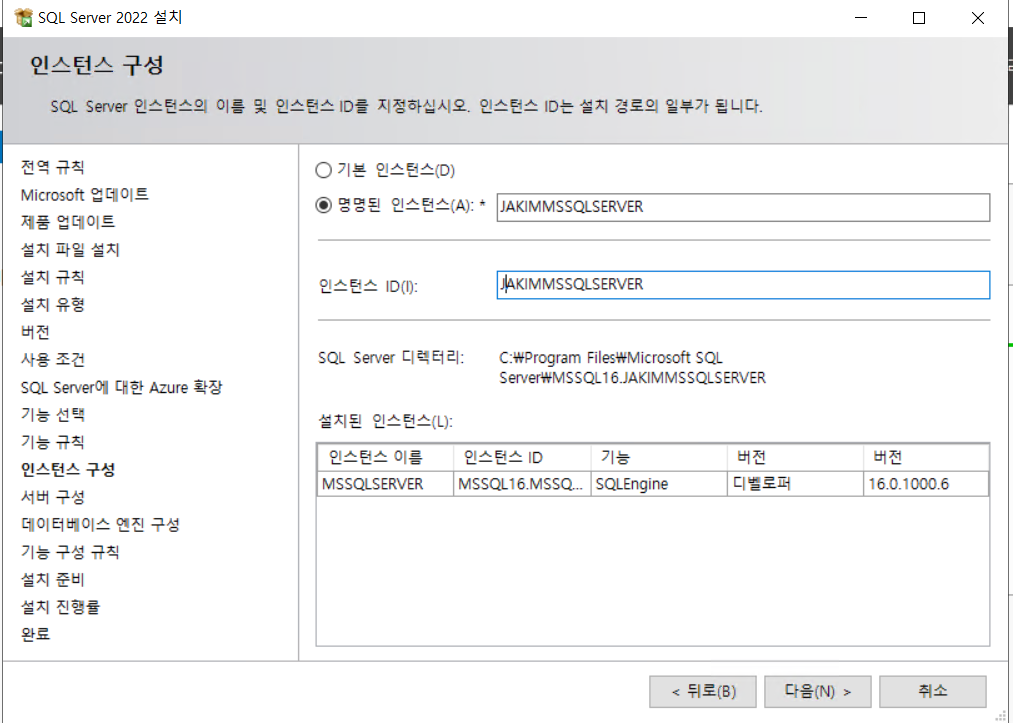Screen dimensions: 1013x723
Task: Click the 설치 준비 step
Action: tap(52, 580)
